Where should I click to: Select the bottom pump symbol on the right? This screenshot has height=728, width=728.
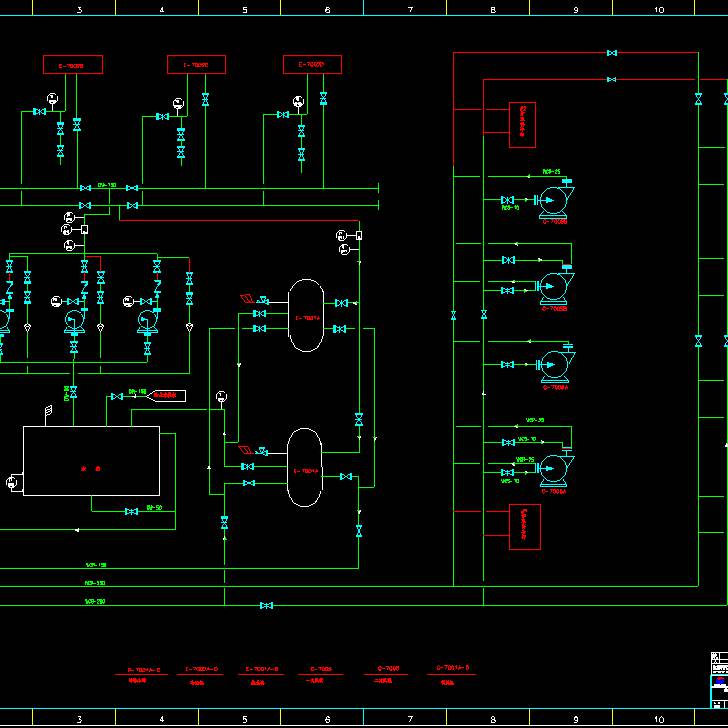[x=553, y=466]
